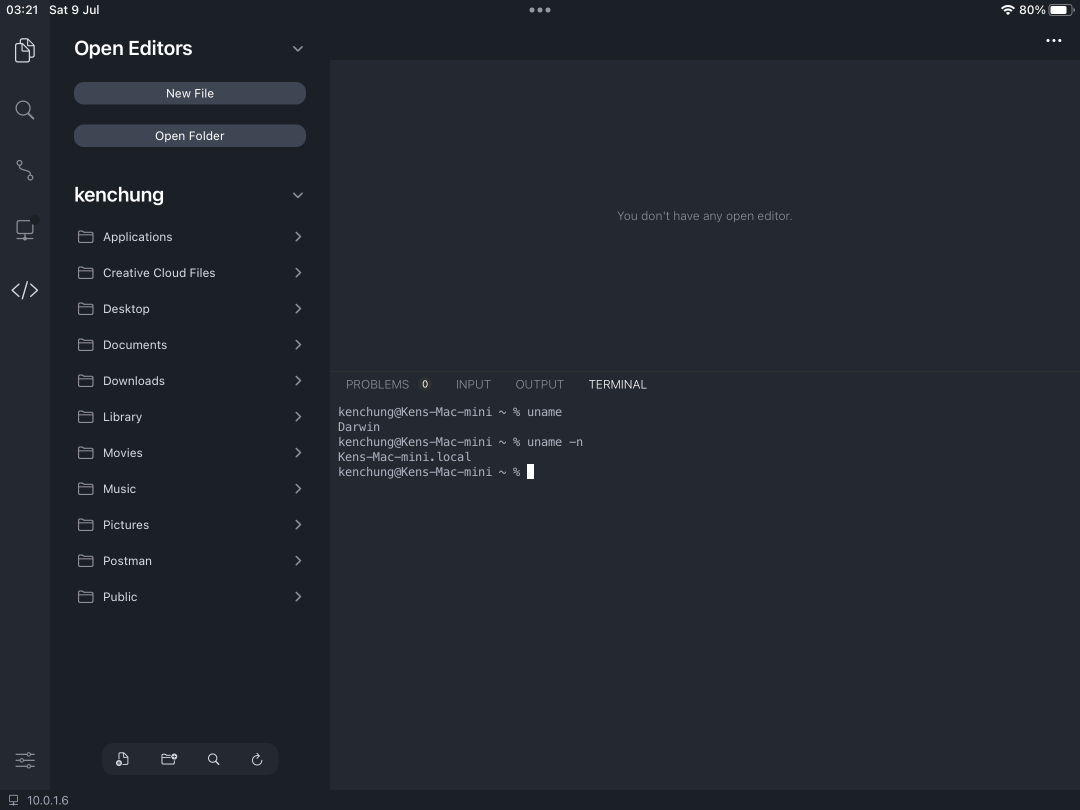Viewport: 1080px width, 810px height.
Task: Collapse the kenchung workspace section
Action: click(x=297, y=195)
